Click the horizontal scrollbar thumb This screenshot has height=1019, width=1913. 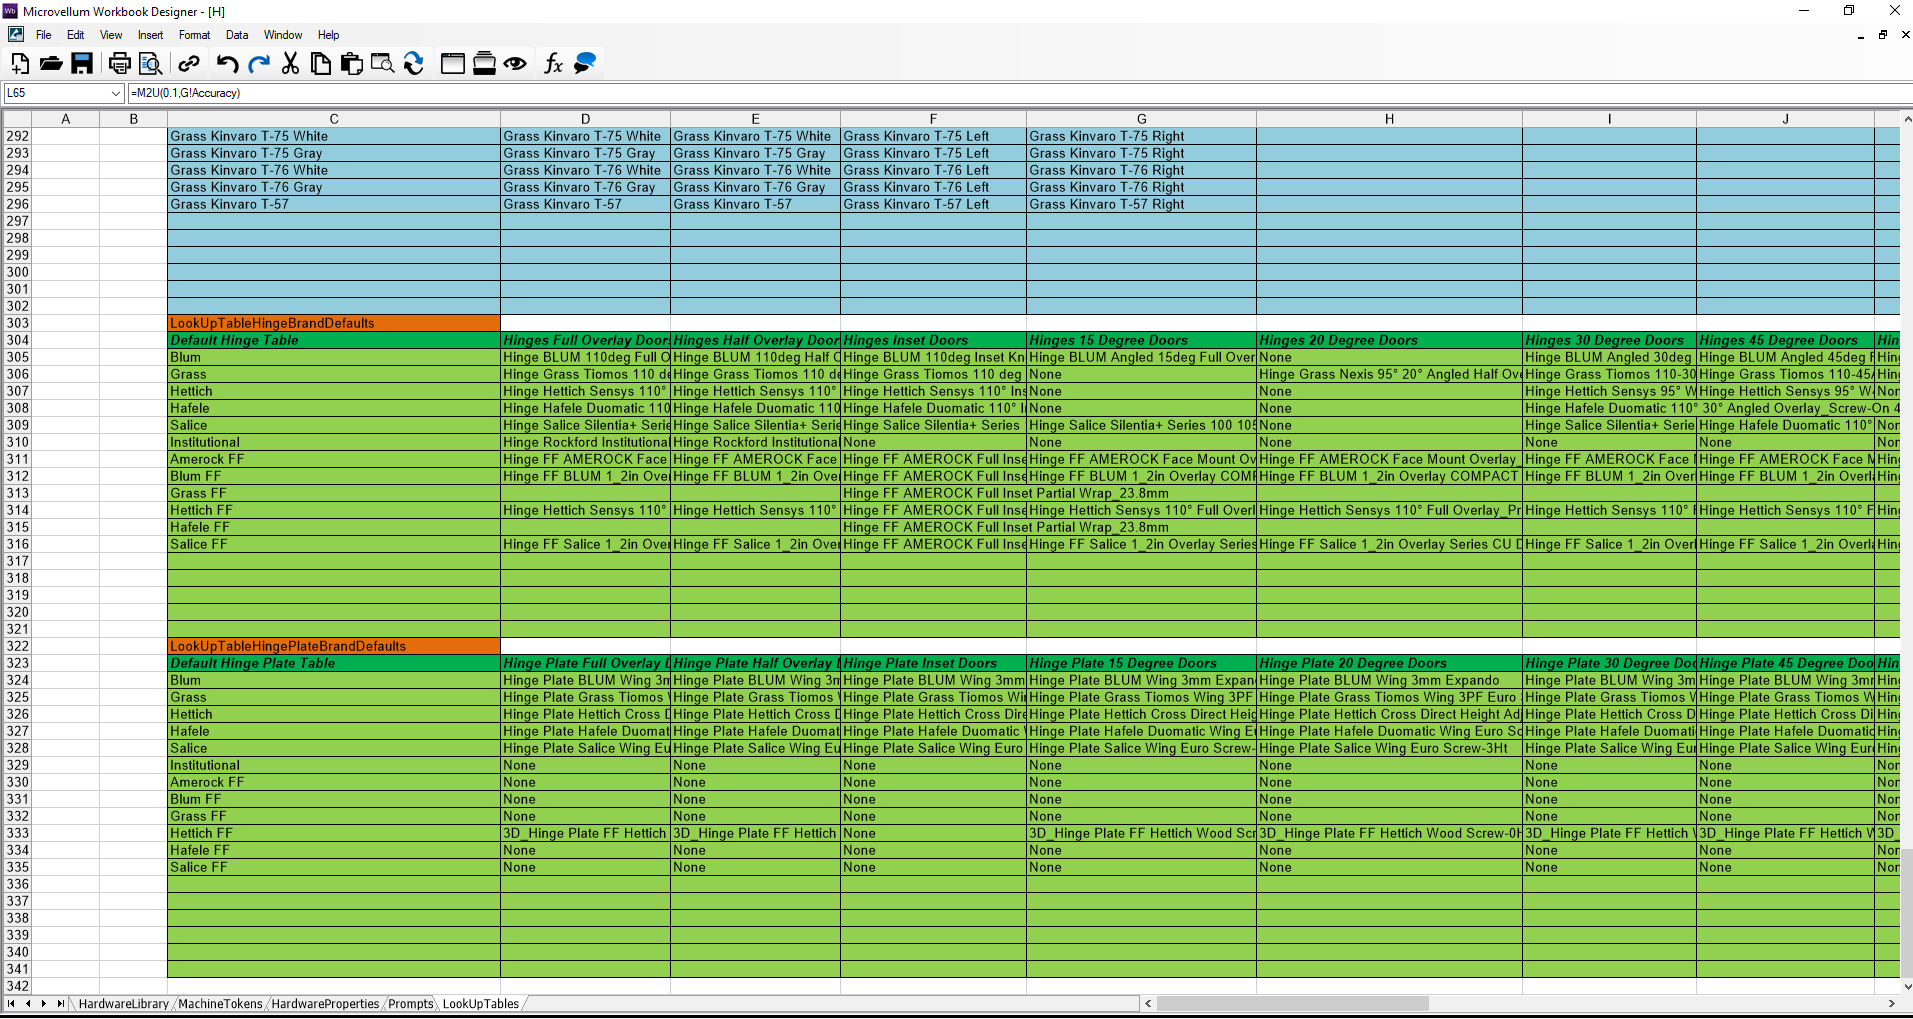click(x=1292, y=1004)
